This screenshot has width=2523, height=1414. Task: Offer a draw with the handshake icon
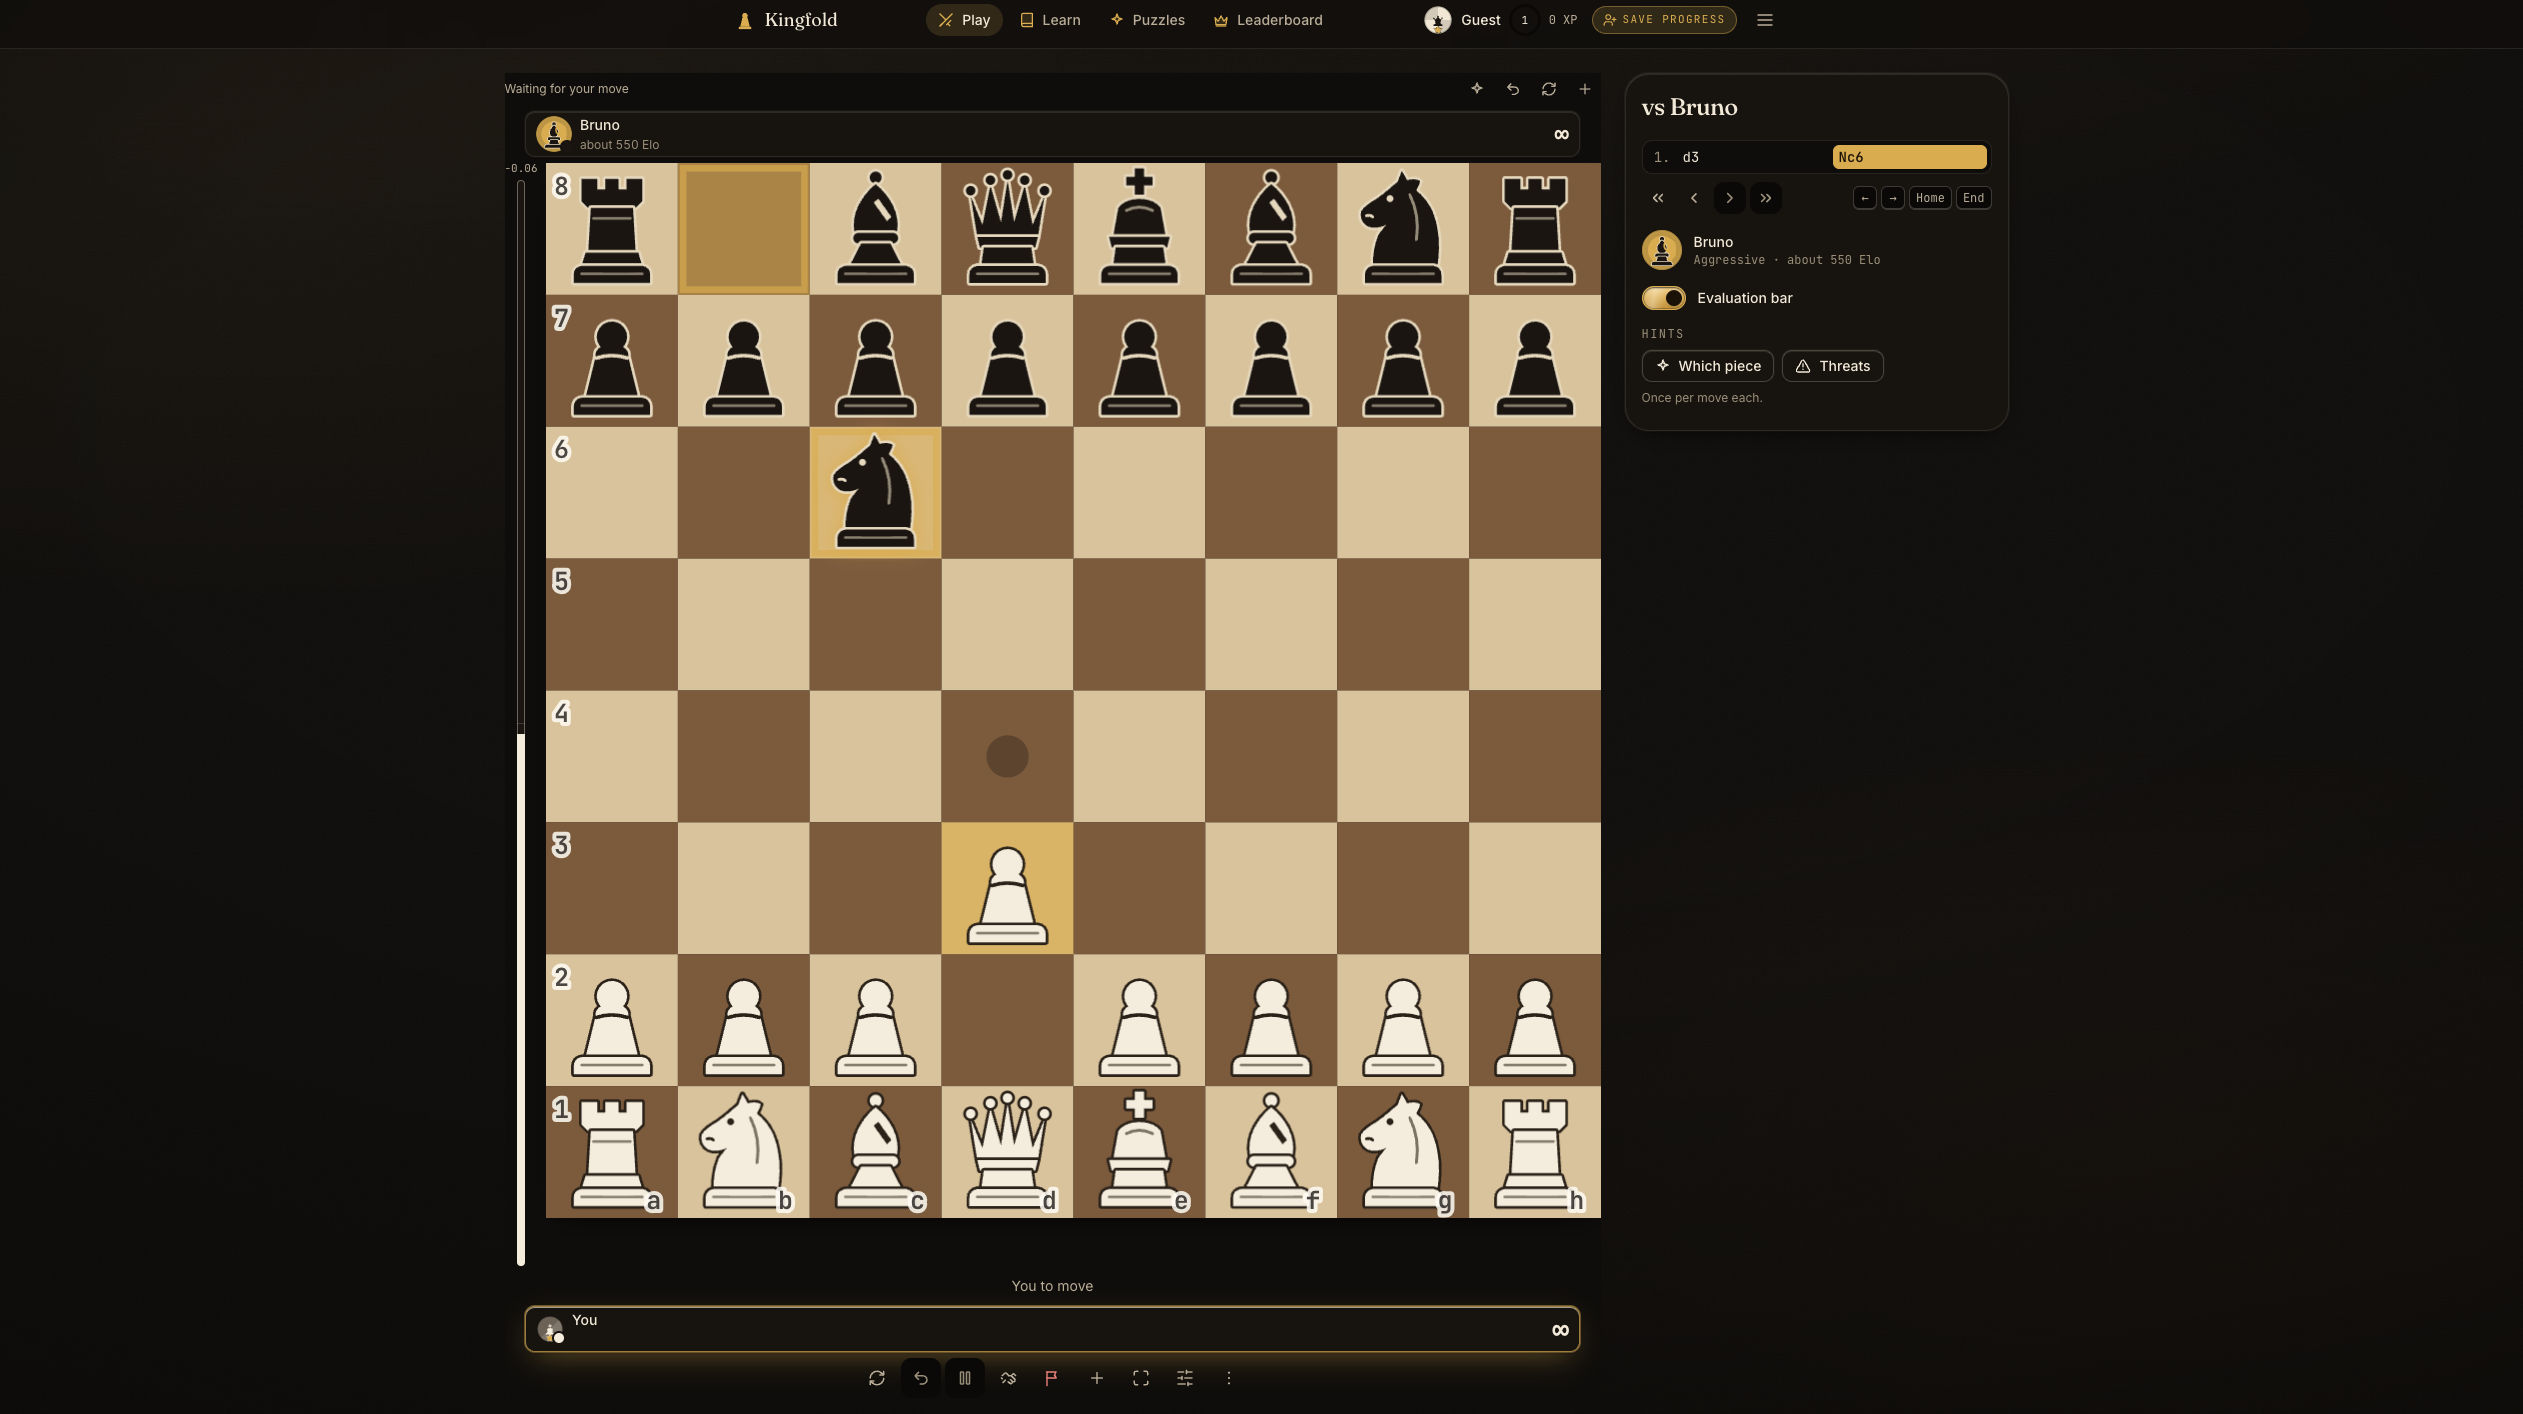(x=1008, y=1378)
